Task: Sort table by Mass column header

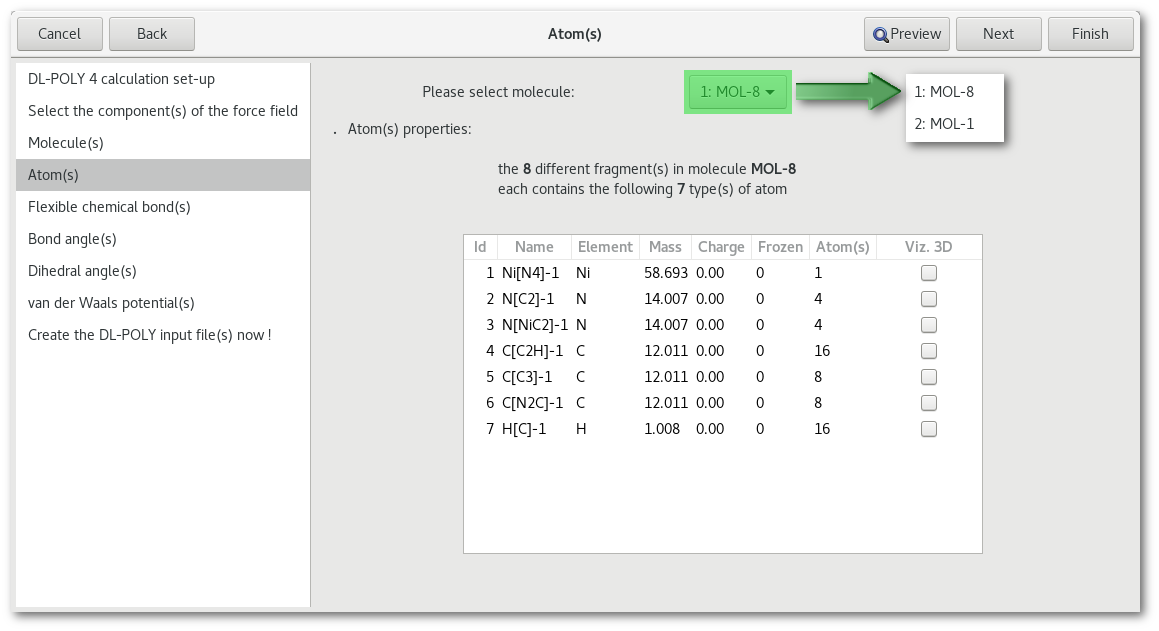Action: (665, 247)
